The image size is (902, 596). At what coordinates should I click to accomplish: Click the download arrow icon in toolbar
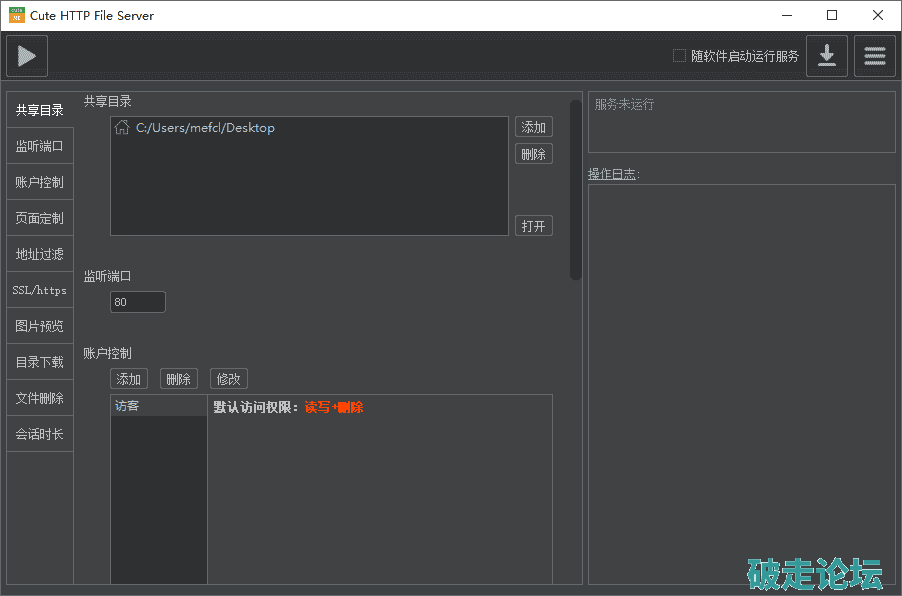[827, 56]
